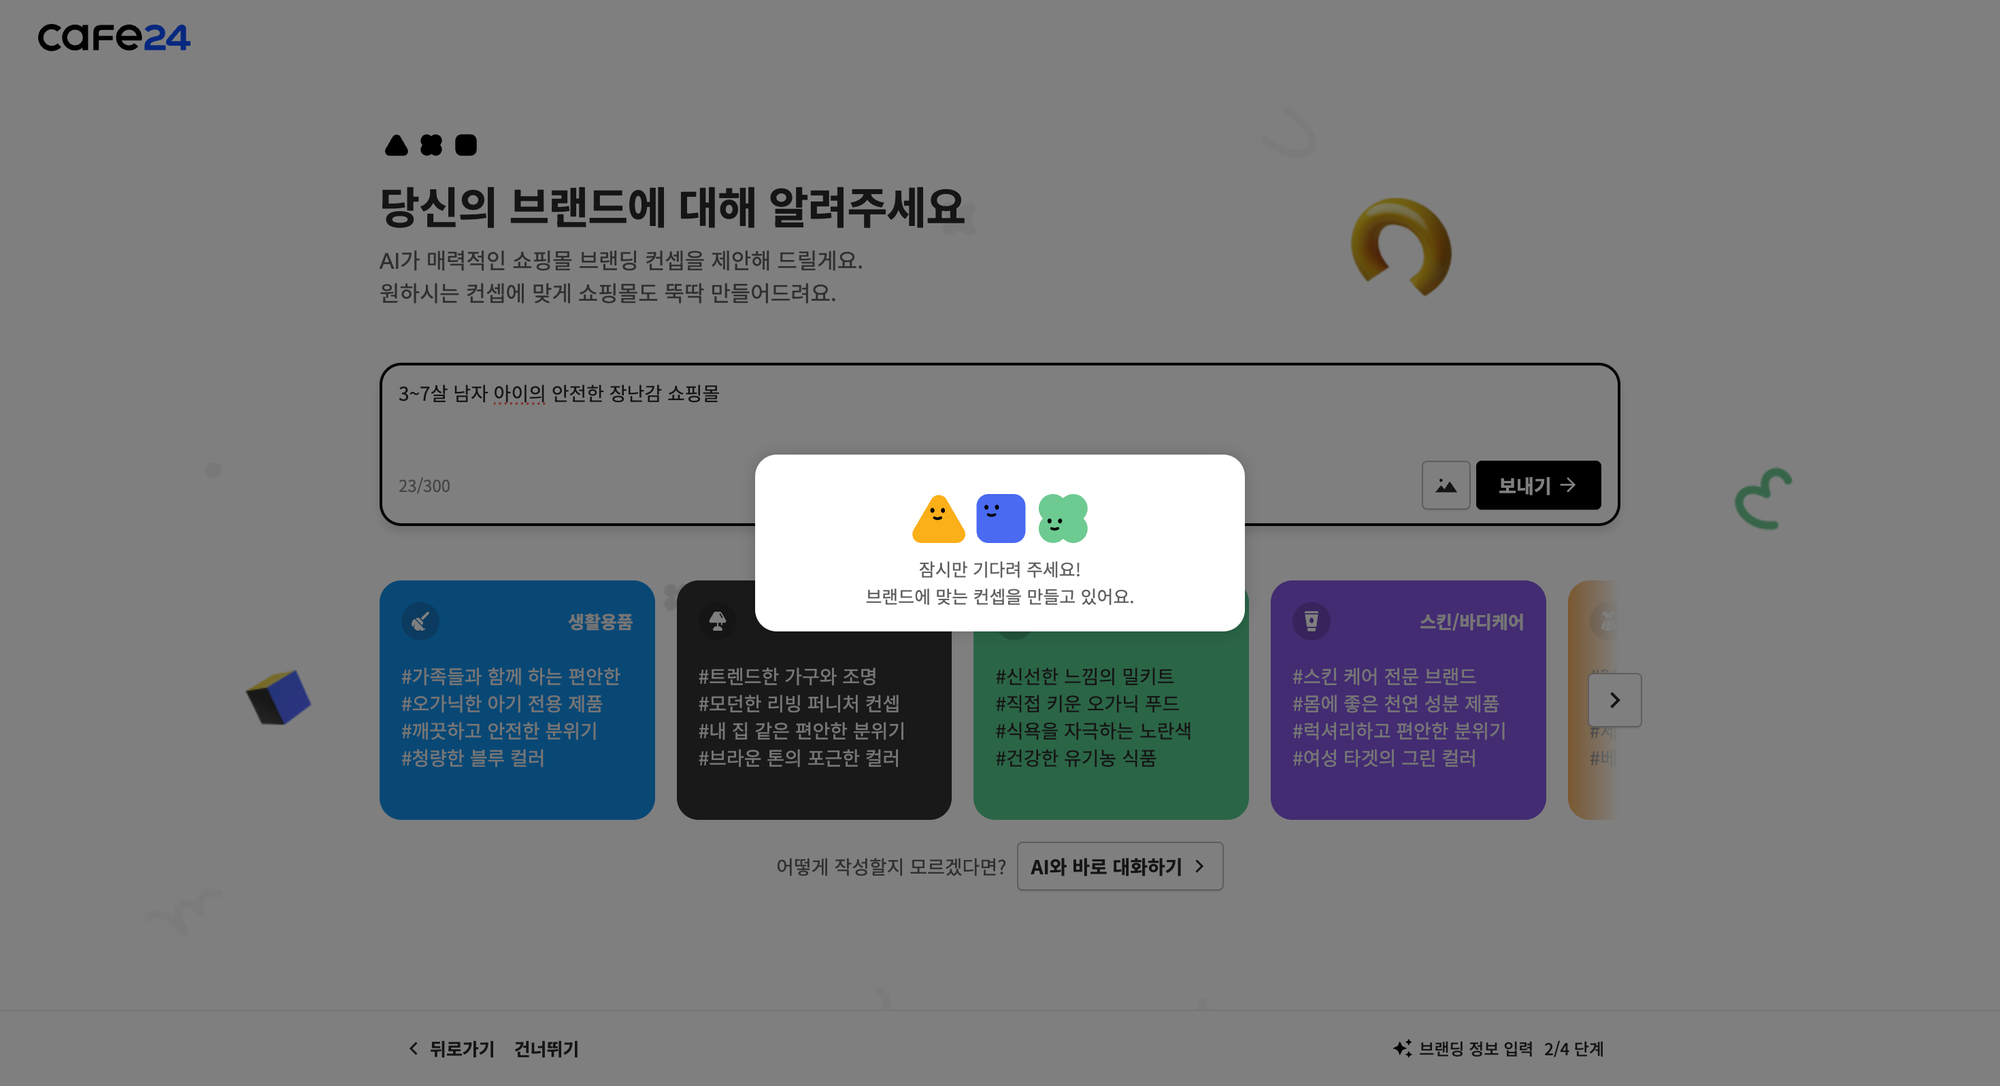Select the 스킨/바디케어 purple card
Image resolution: width=2000 pixels, height=1086 pixels.
point(1408,700)
